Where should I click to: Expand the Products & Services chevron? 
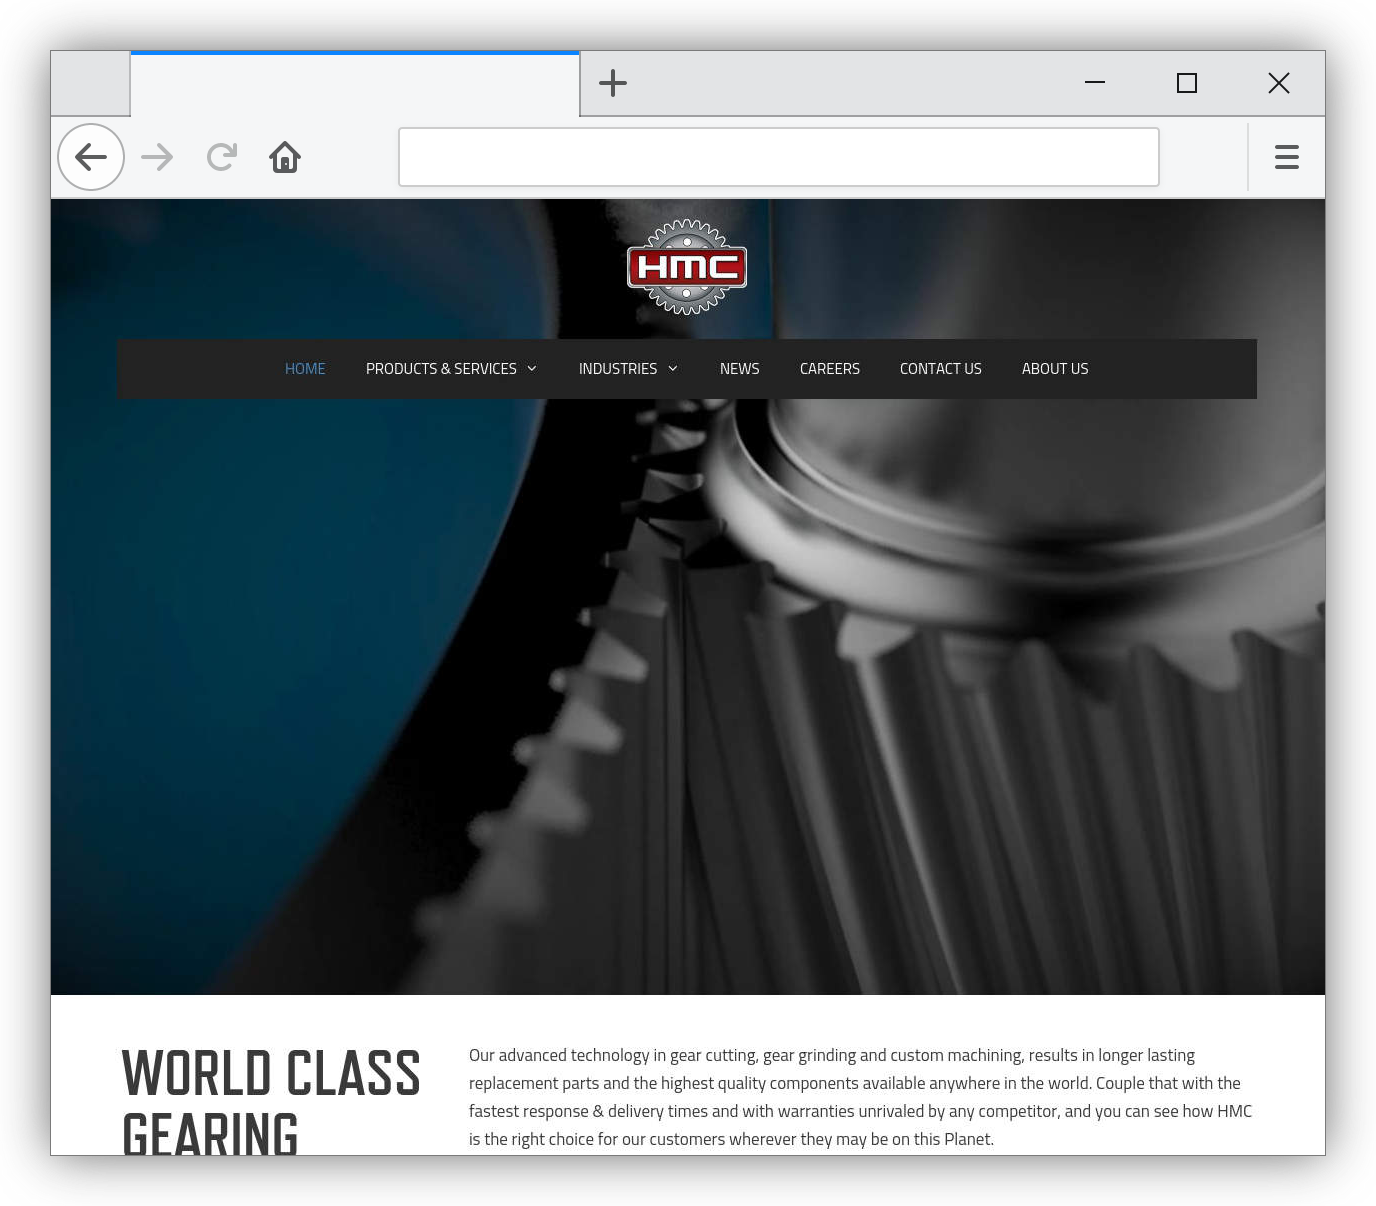532,369
